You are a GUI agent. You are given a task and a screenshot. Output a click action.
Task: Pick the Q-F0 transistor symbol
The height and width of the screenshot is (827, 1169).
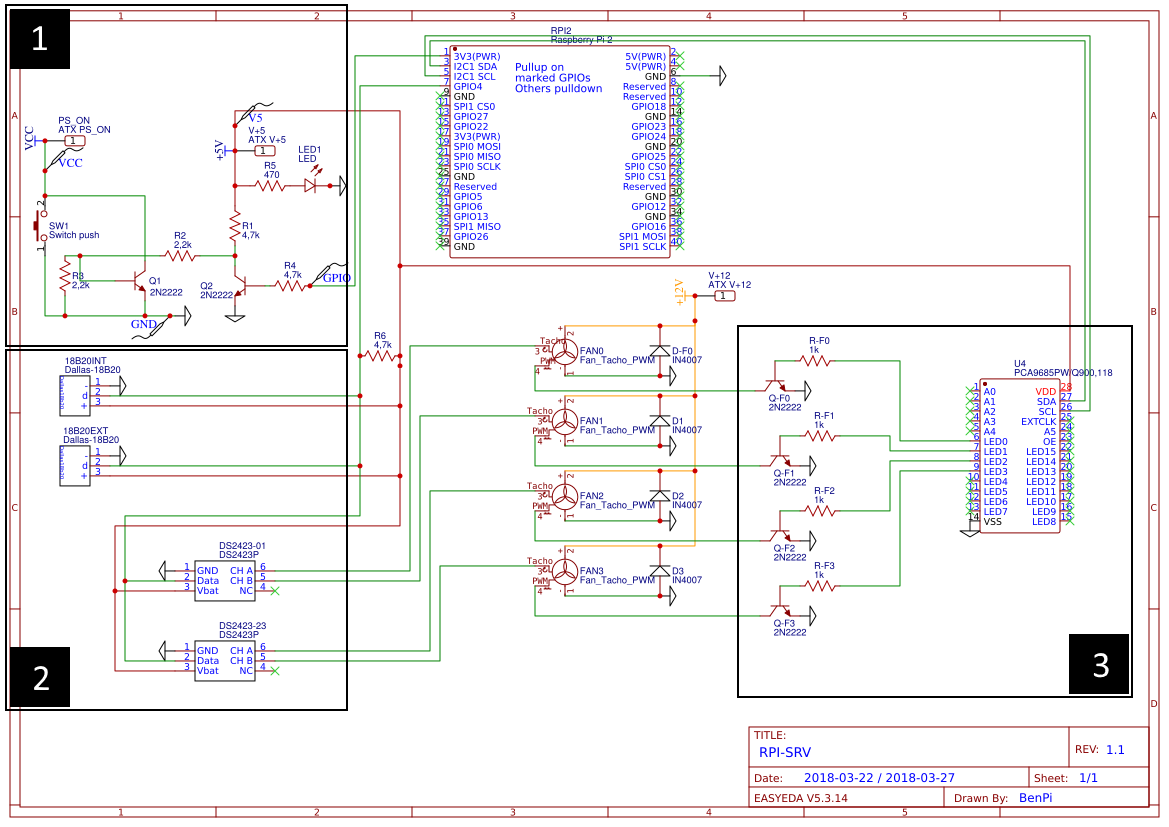(x=776, y=385)
